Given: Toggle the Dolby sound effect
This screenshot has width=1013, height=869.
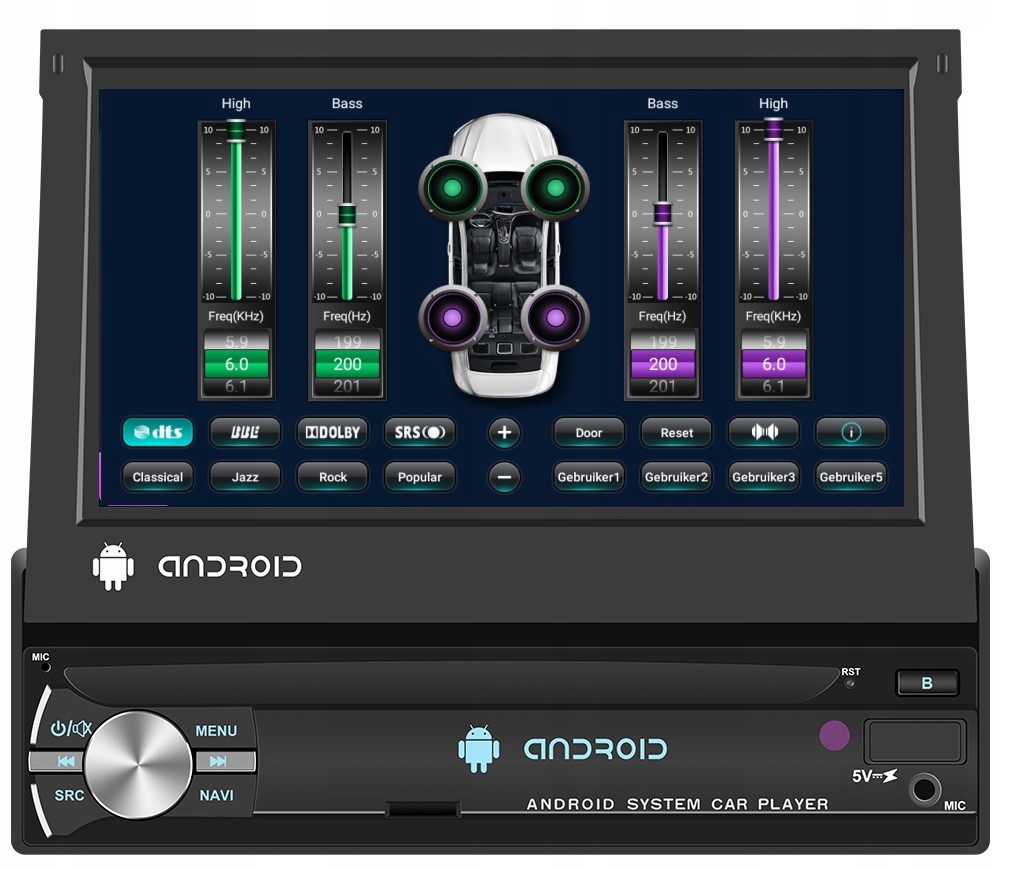Looking at the screenshot, I should point(332,432).
